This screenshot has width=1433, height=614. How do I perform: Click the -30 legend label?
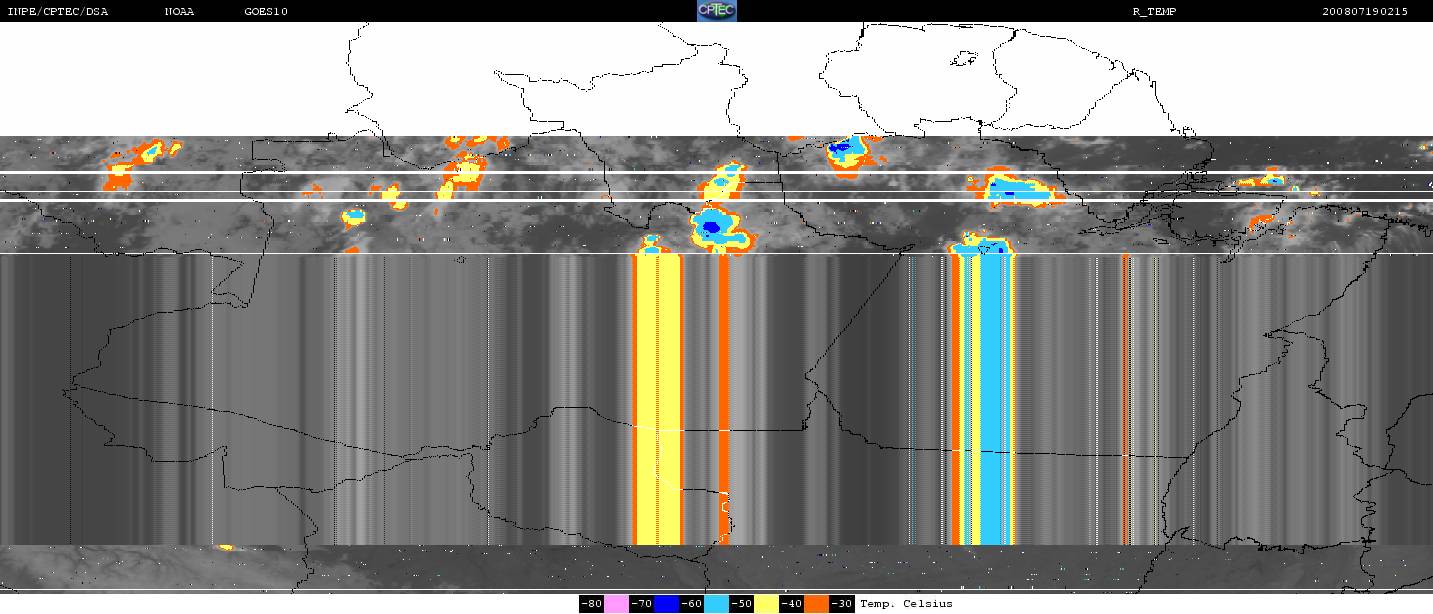pyautogui.click(x=841, y=604)
